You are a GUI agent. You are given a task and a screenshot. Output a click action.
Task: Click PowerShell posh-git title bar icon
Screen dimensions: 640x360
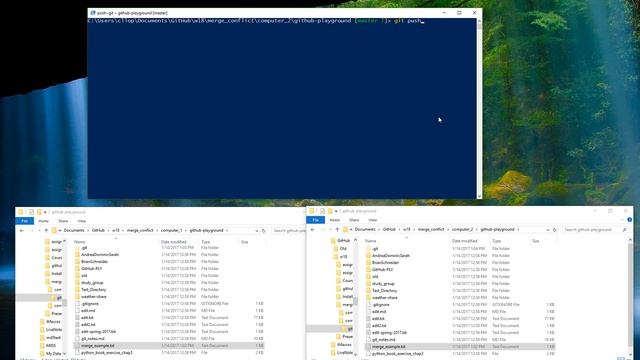[x=93, y=13]
